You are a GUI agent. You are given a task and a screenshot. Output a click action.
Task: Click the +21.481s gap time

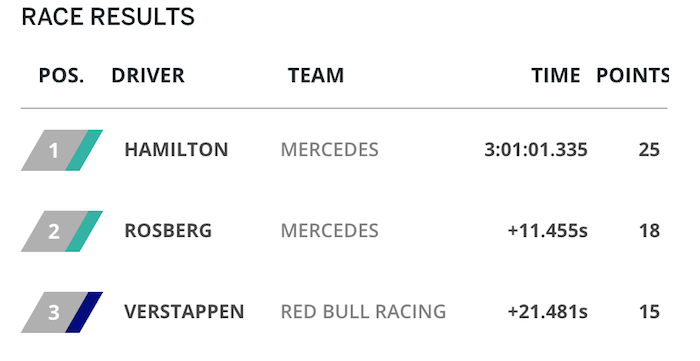(x=548, y=311)
